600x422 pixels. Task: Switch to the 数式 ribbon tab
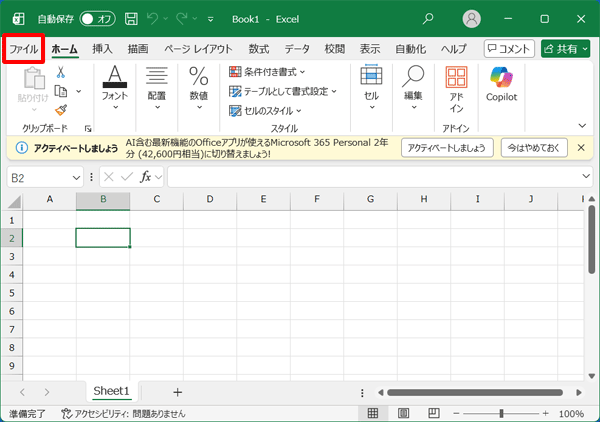(x=259, y=48)
